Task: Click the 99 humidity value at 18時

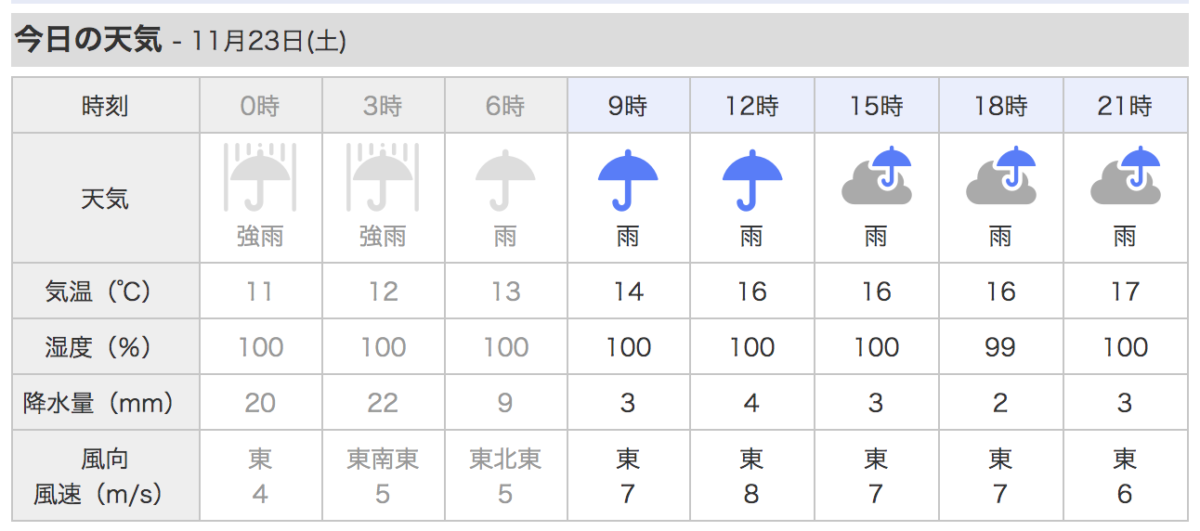Action: [1000, 348]
